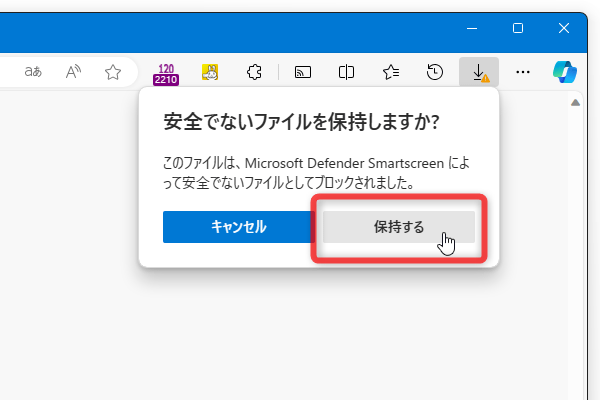Click the 保持する button

(399, 227)
